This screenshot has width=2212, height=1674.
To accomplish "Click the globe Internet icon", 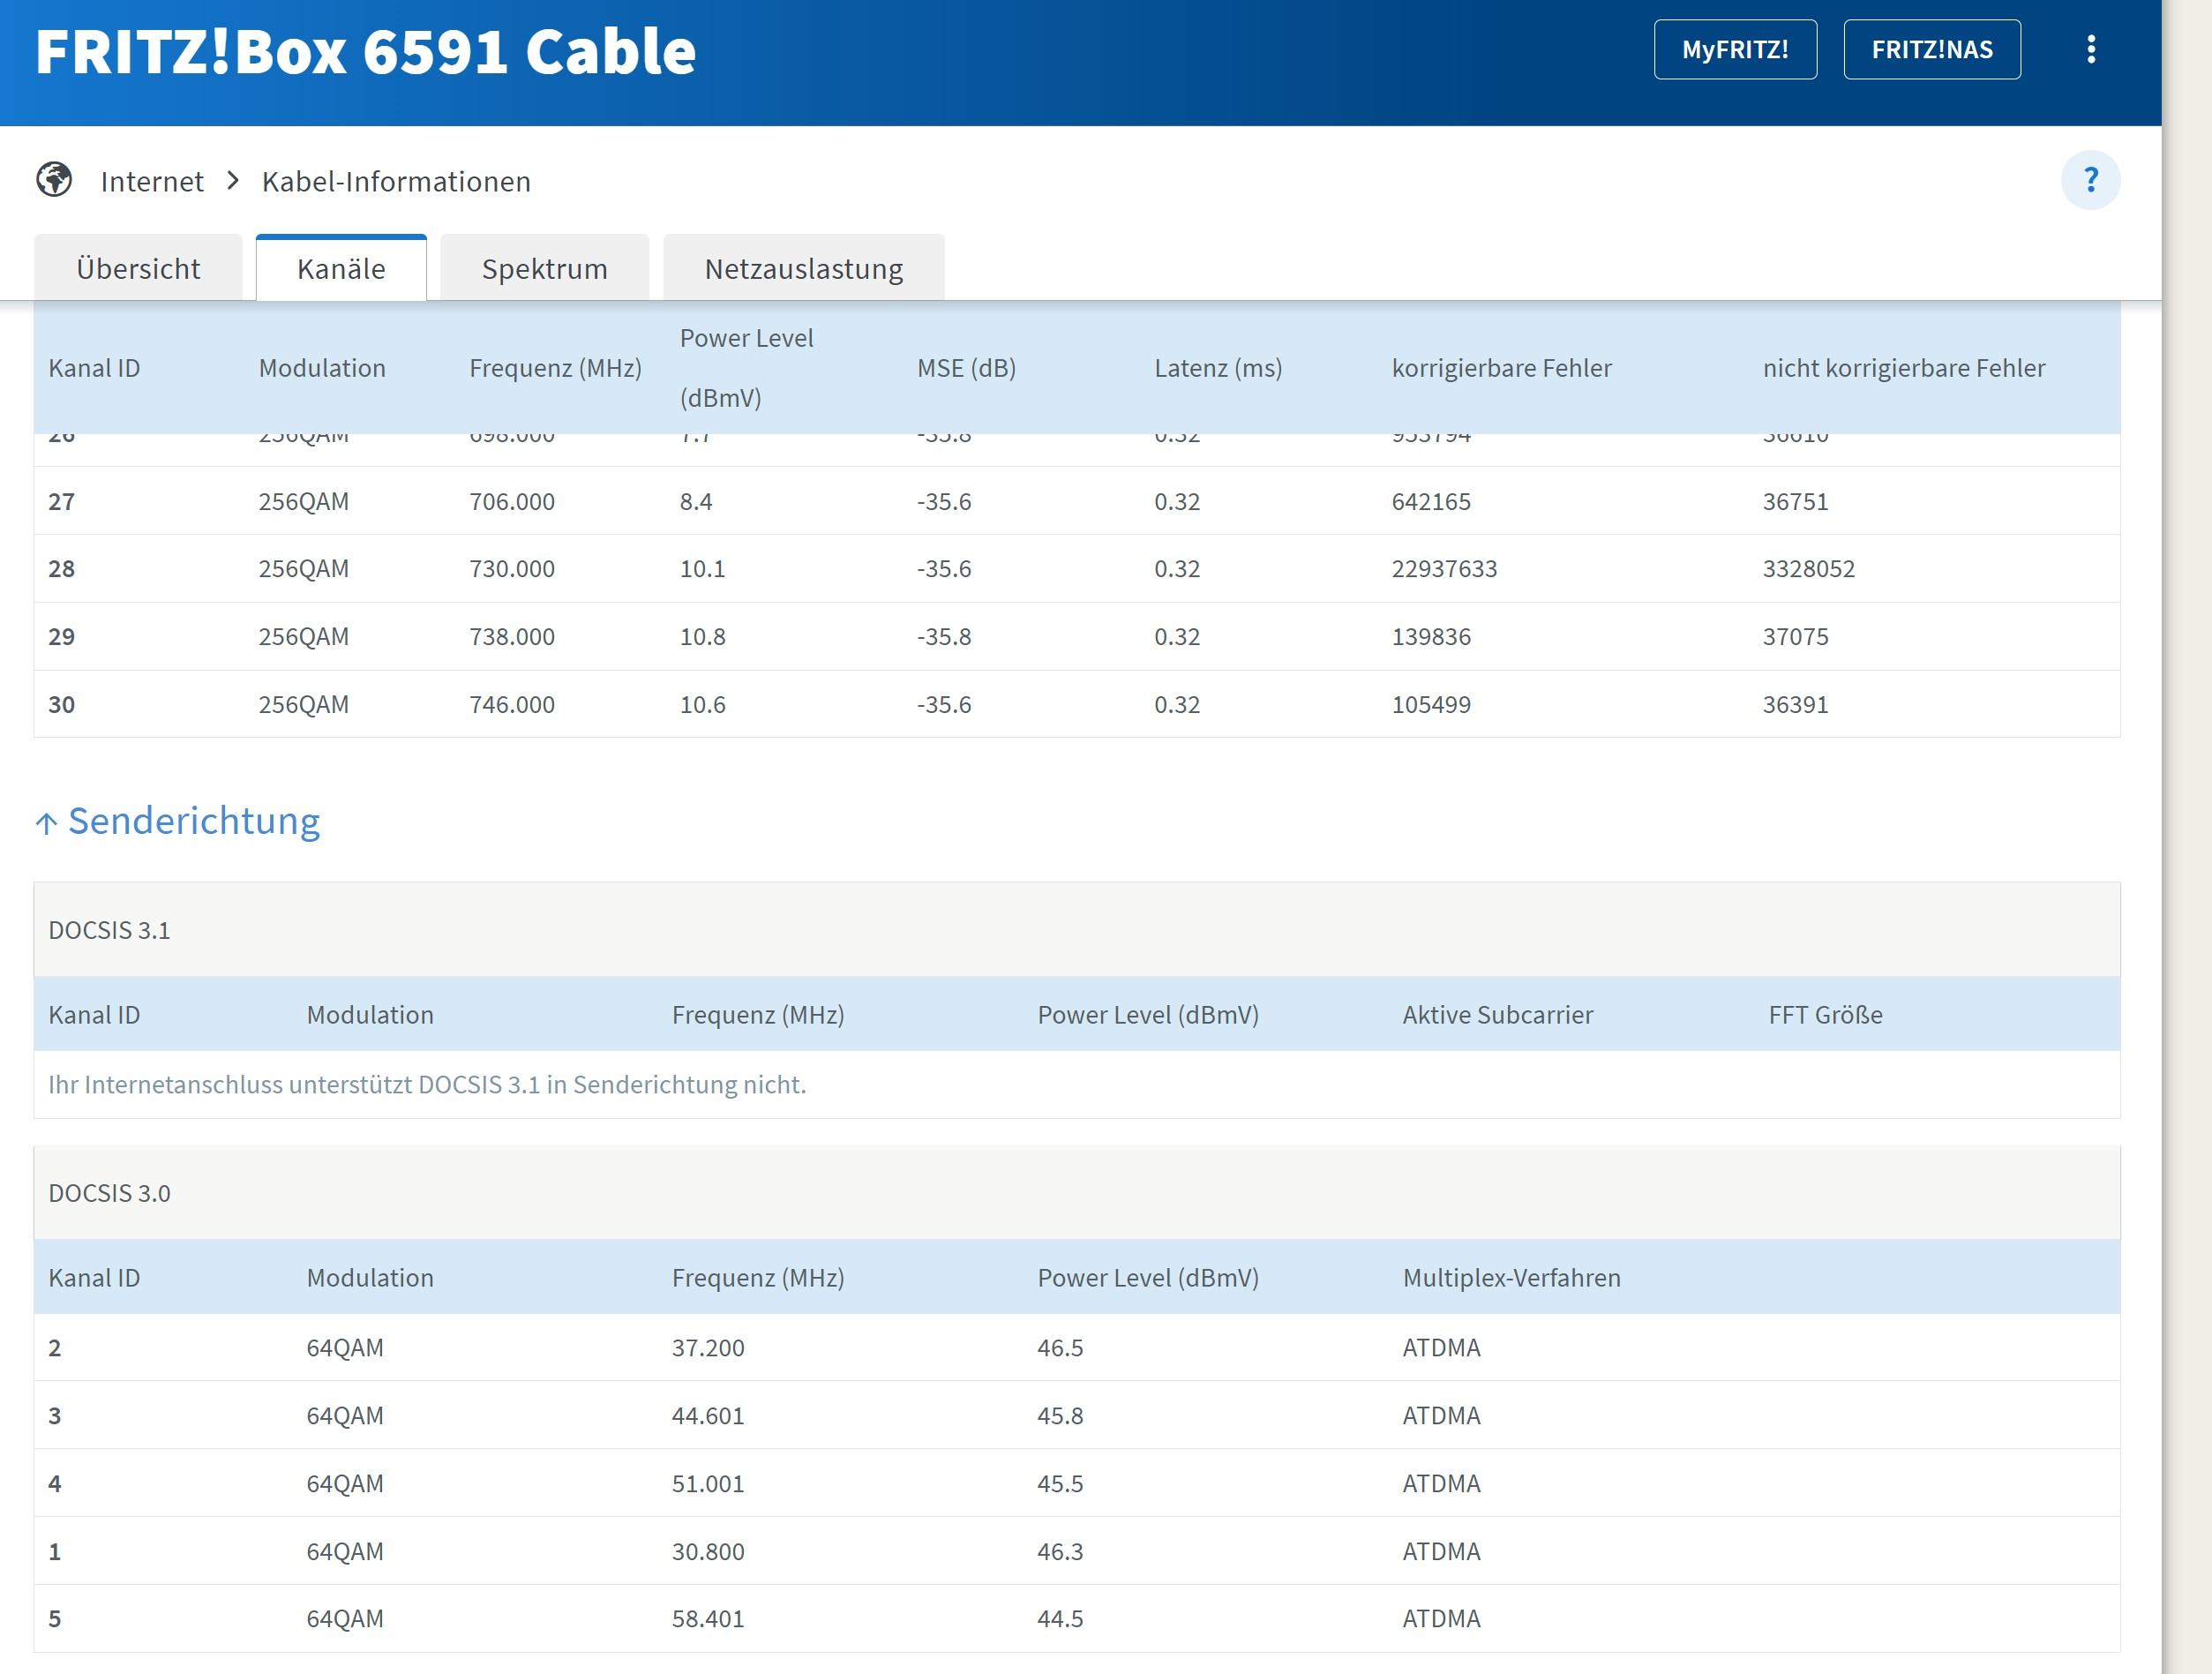I will 54,180.
